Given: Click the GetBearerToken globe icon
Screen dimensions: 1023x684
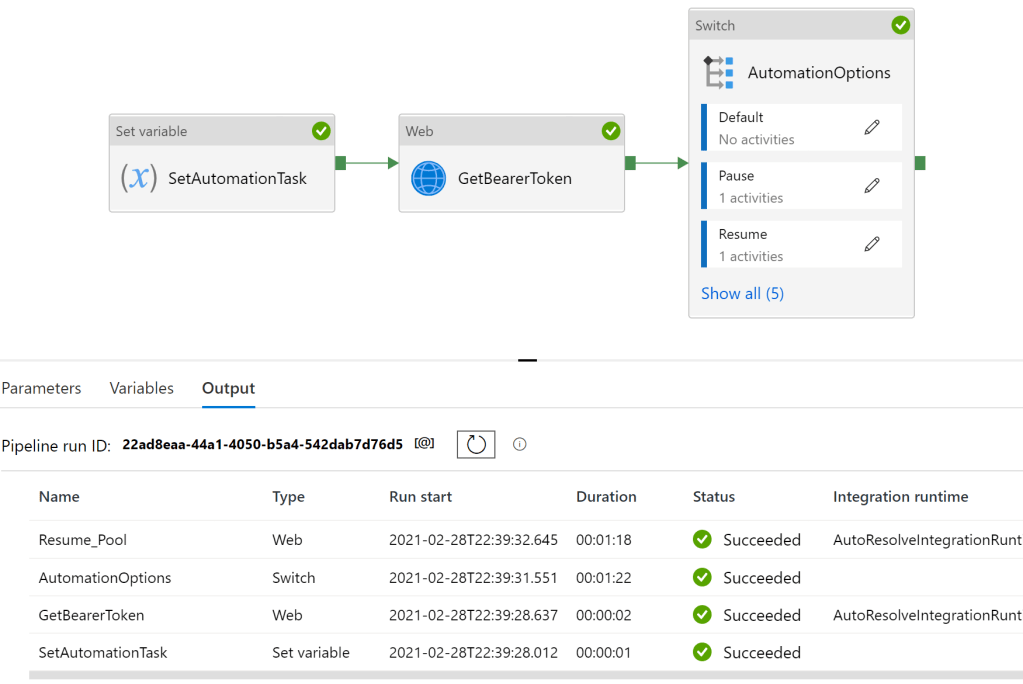Looking at the screenshot, I should coord(428,178).
